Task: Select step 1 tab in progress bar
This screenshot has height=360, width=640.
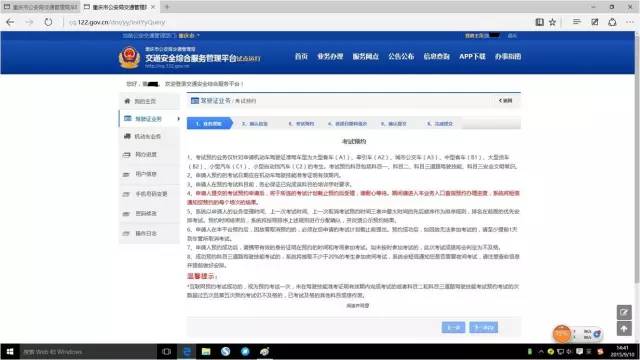Action: point(209,123)
